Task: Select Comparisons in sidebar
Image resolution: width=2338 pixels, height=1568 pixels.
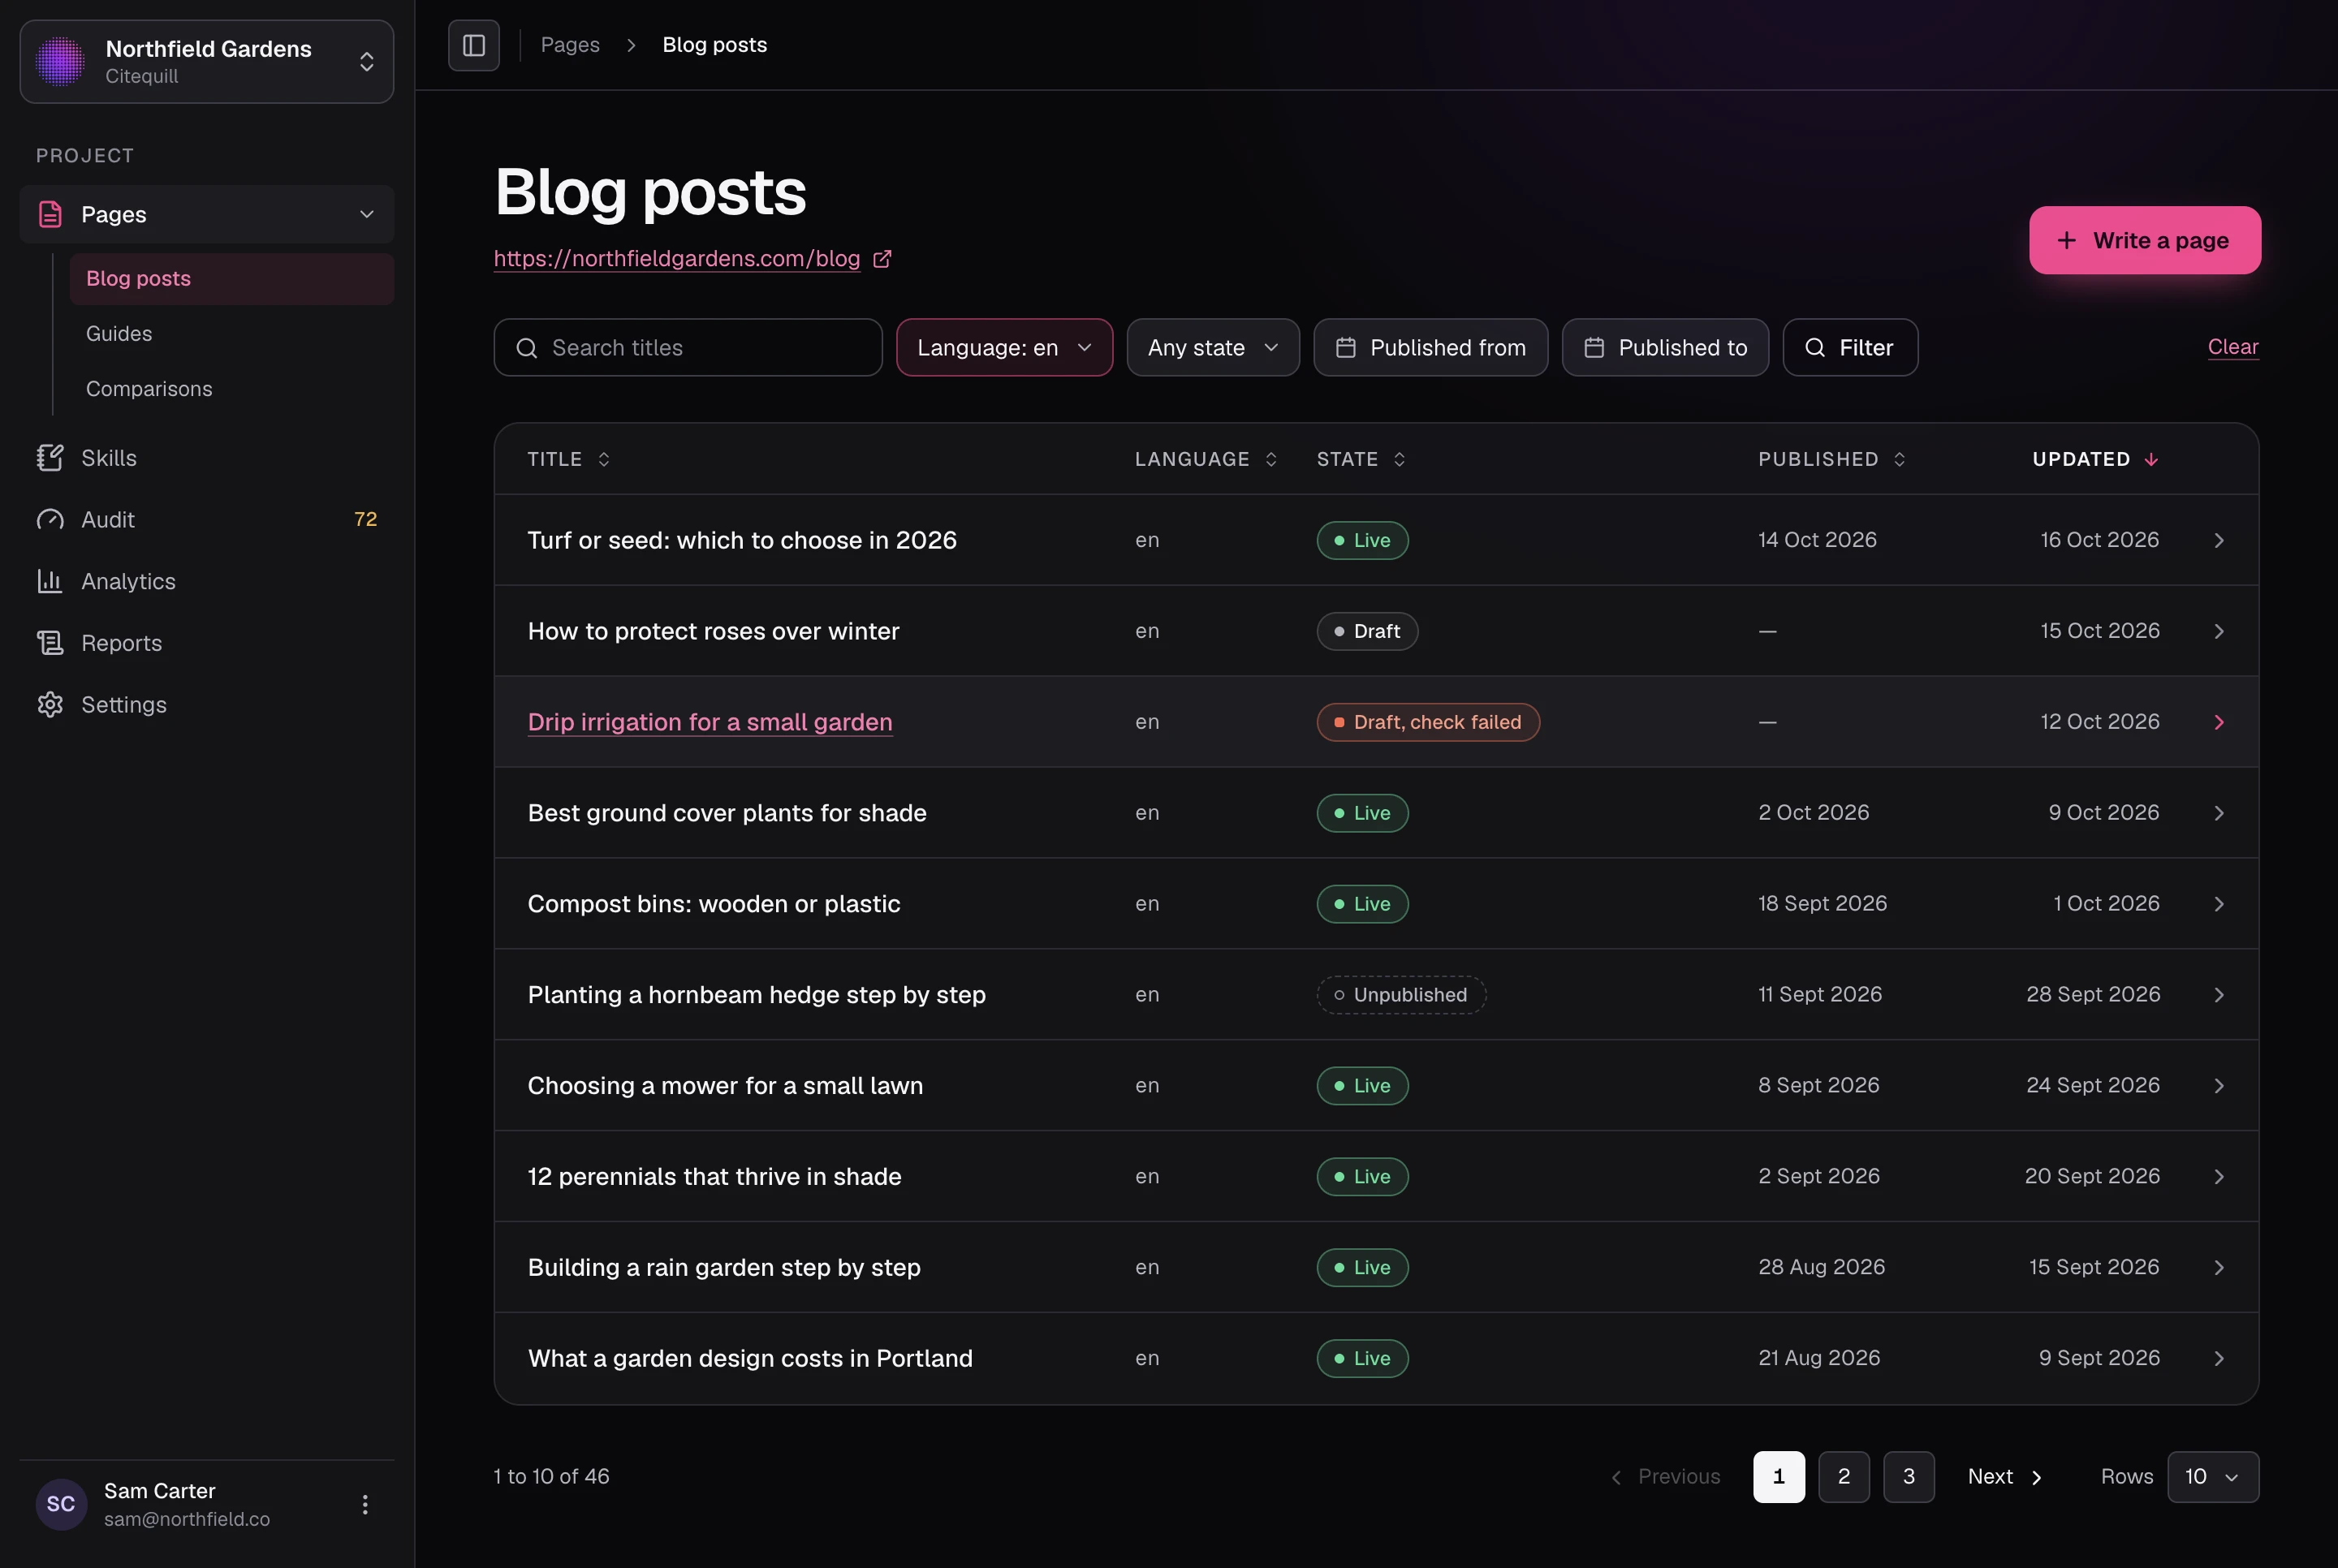Action: (149, 389)
